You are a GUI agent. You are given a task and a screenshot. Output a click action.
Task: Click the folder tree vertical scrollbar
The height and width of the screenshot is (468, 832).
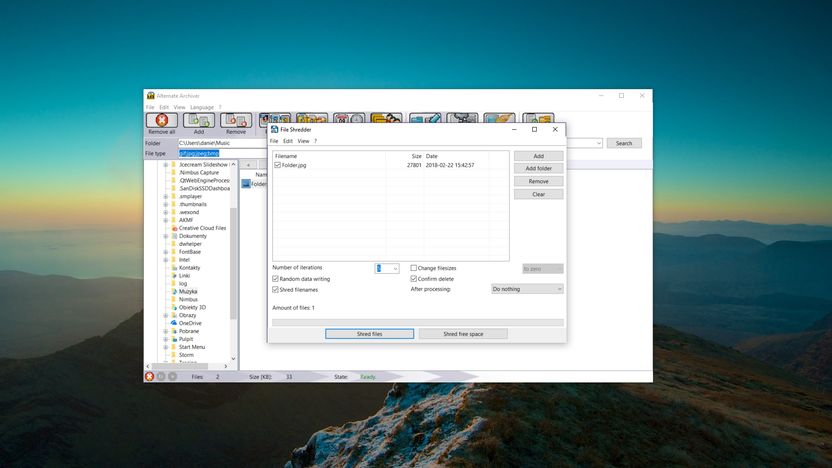[233, 263]
